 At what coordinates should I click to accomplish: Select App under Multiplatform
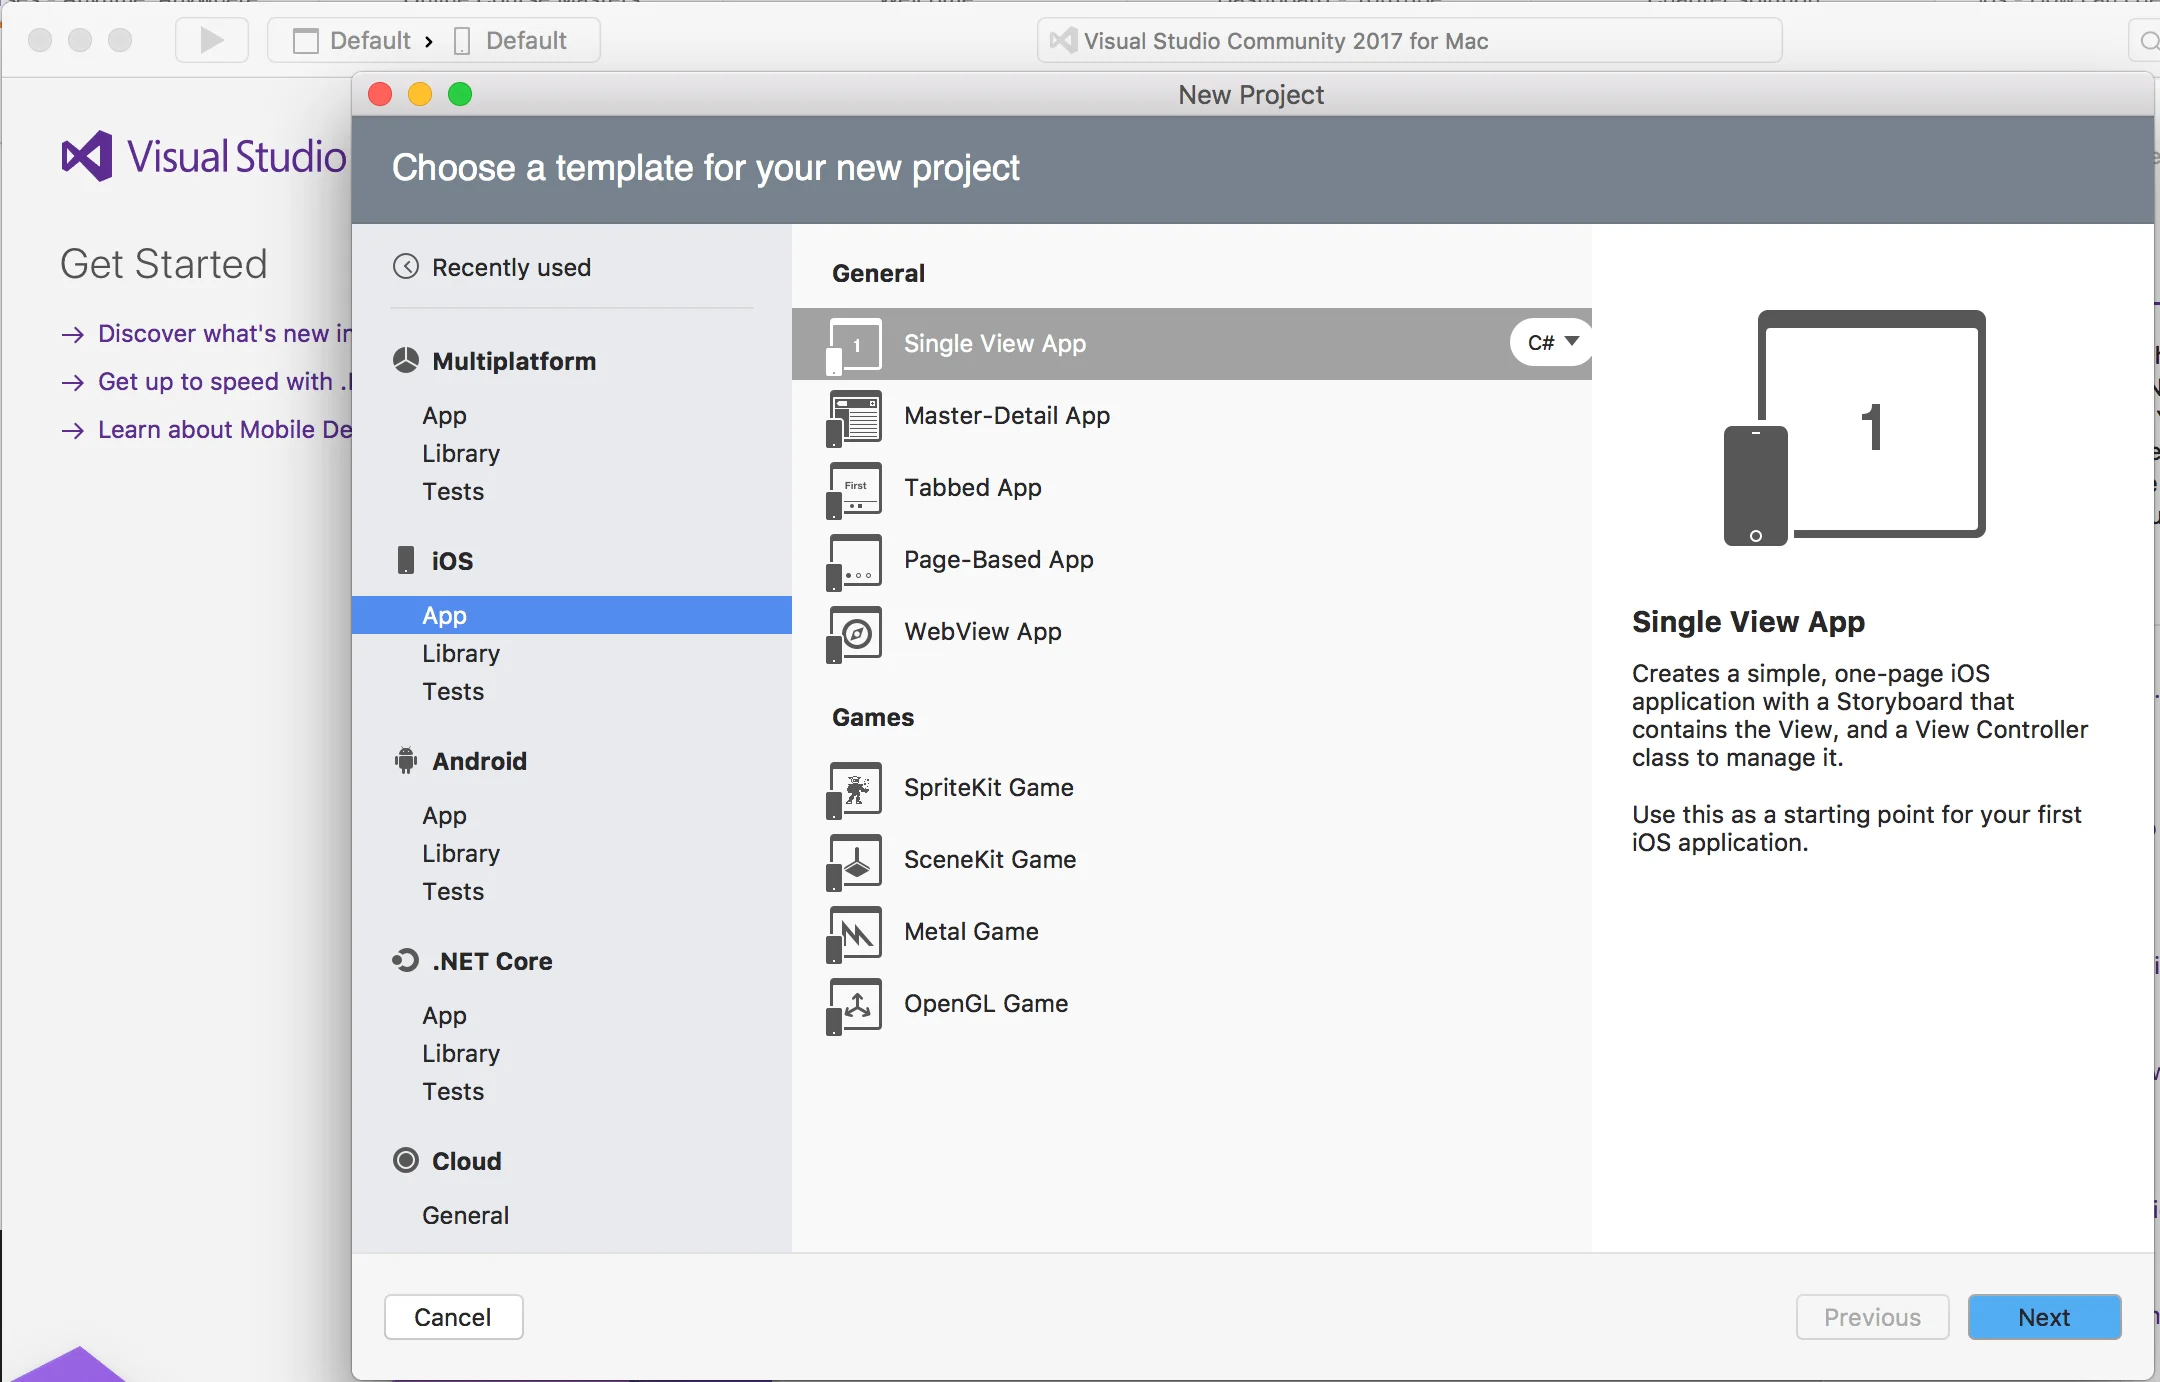pos(444,415)
